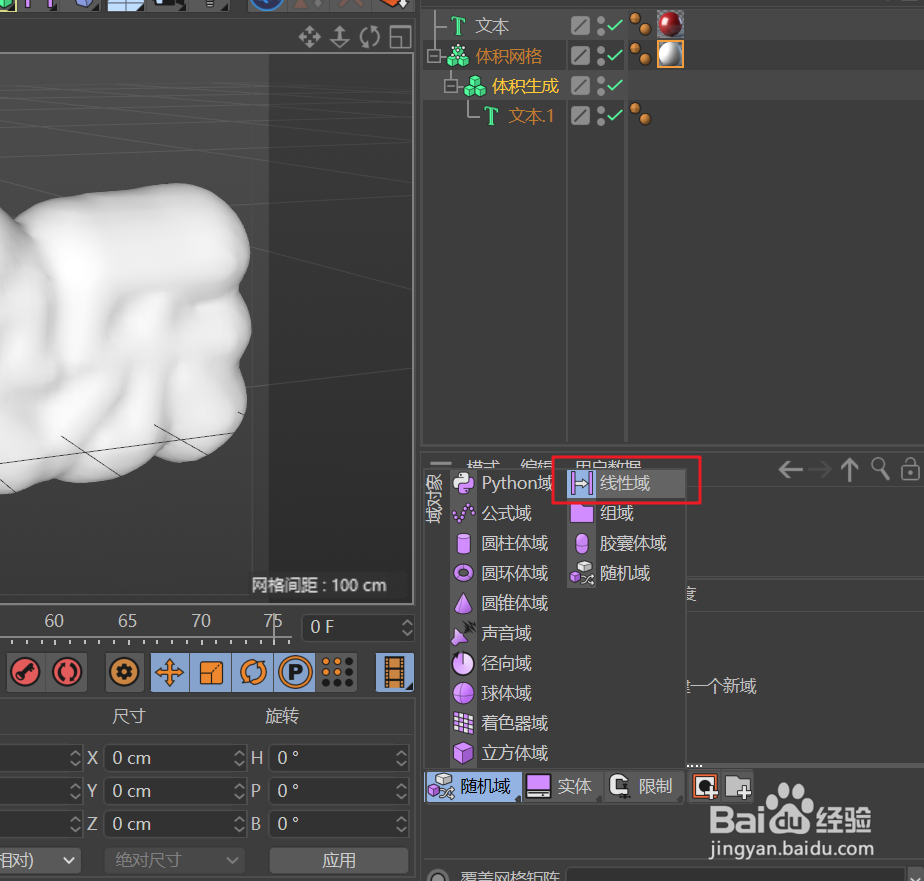Click the red material sphere thumbnail

tap(670, 23)
